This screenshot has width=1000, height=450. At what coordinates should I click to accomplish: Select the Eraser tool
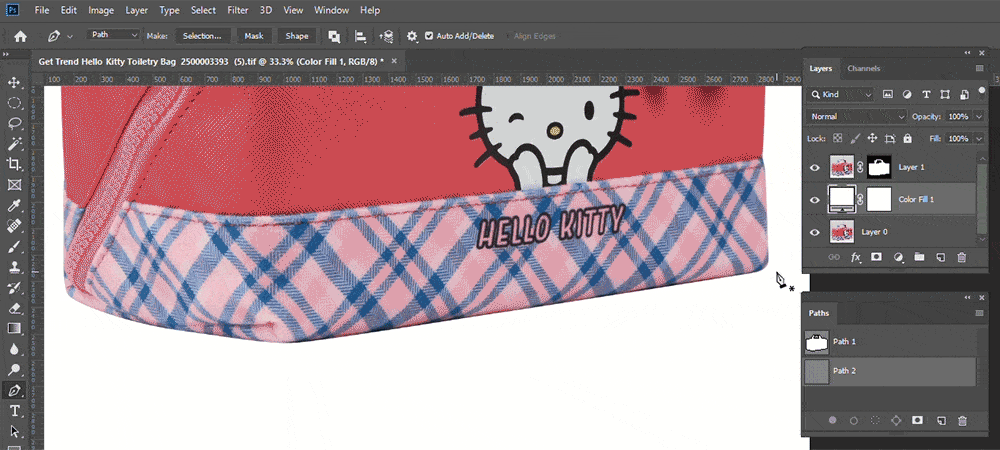click(14, 308)
